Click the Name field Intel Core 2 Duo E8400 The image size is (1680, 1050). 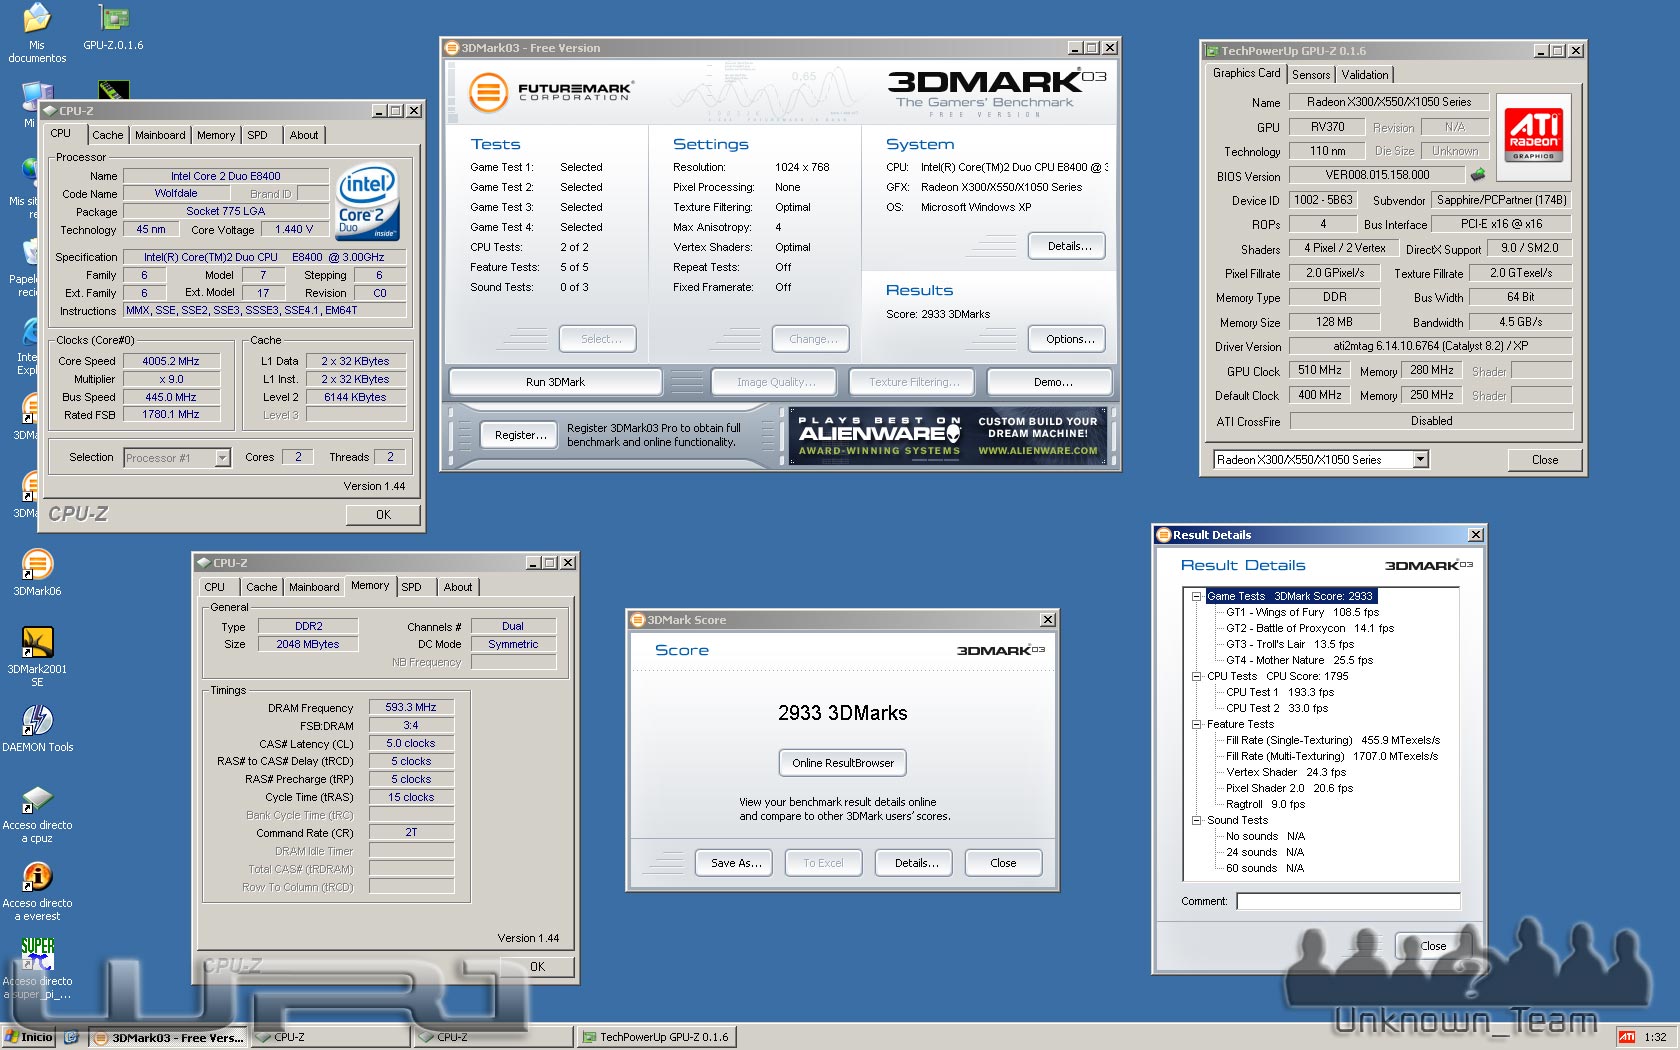point(225,176)
